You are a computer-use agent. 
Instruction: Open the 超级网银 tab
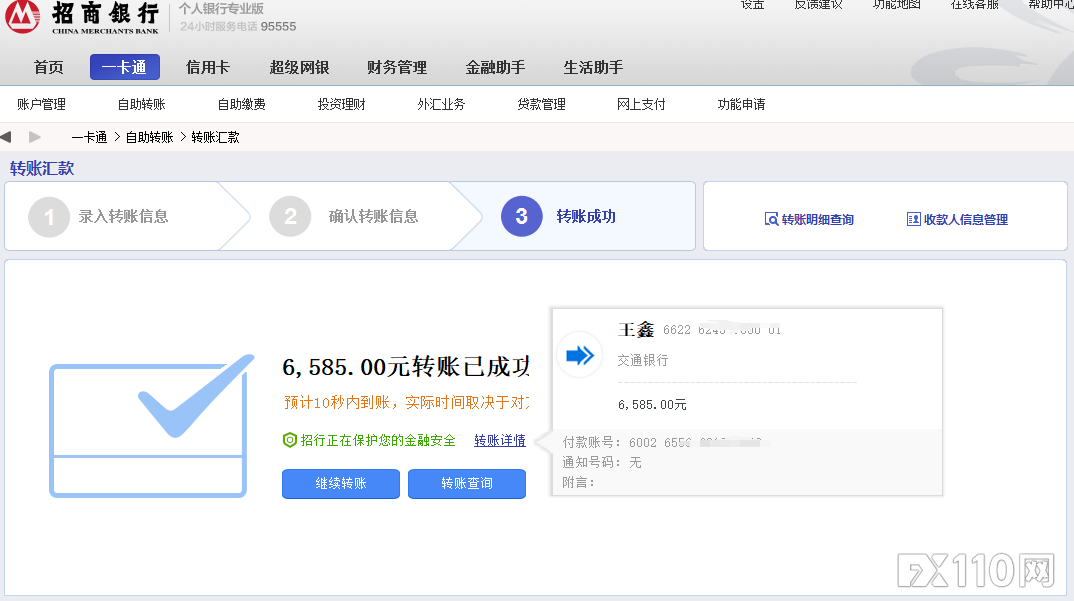point(299,67)
